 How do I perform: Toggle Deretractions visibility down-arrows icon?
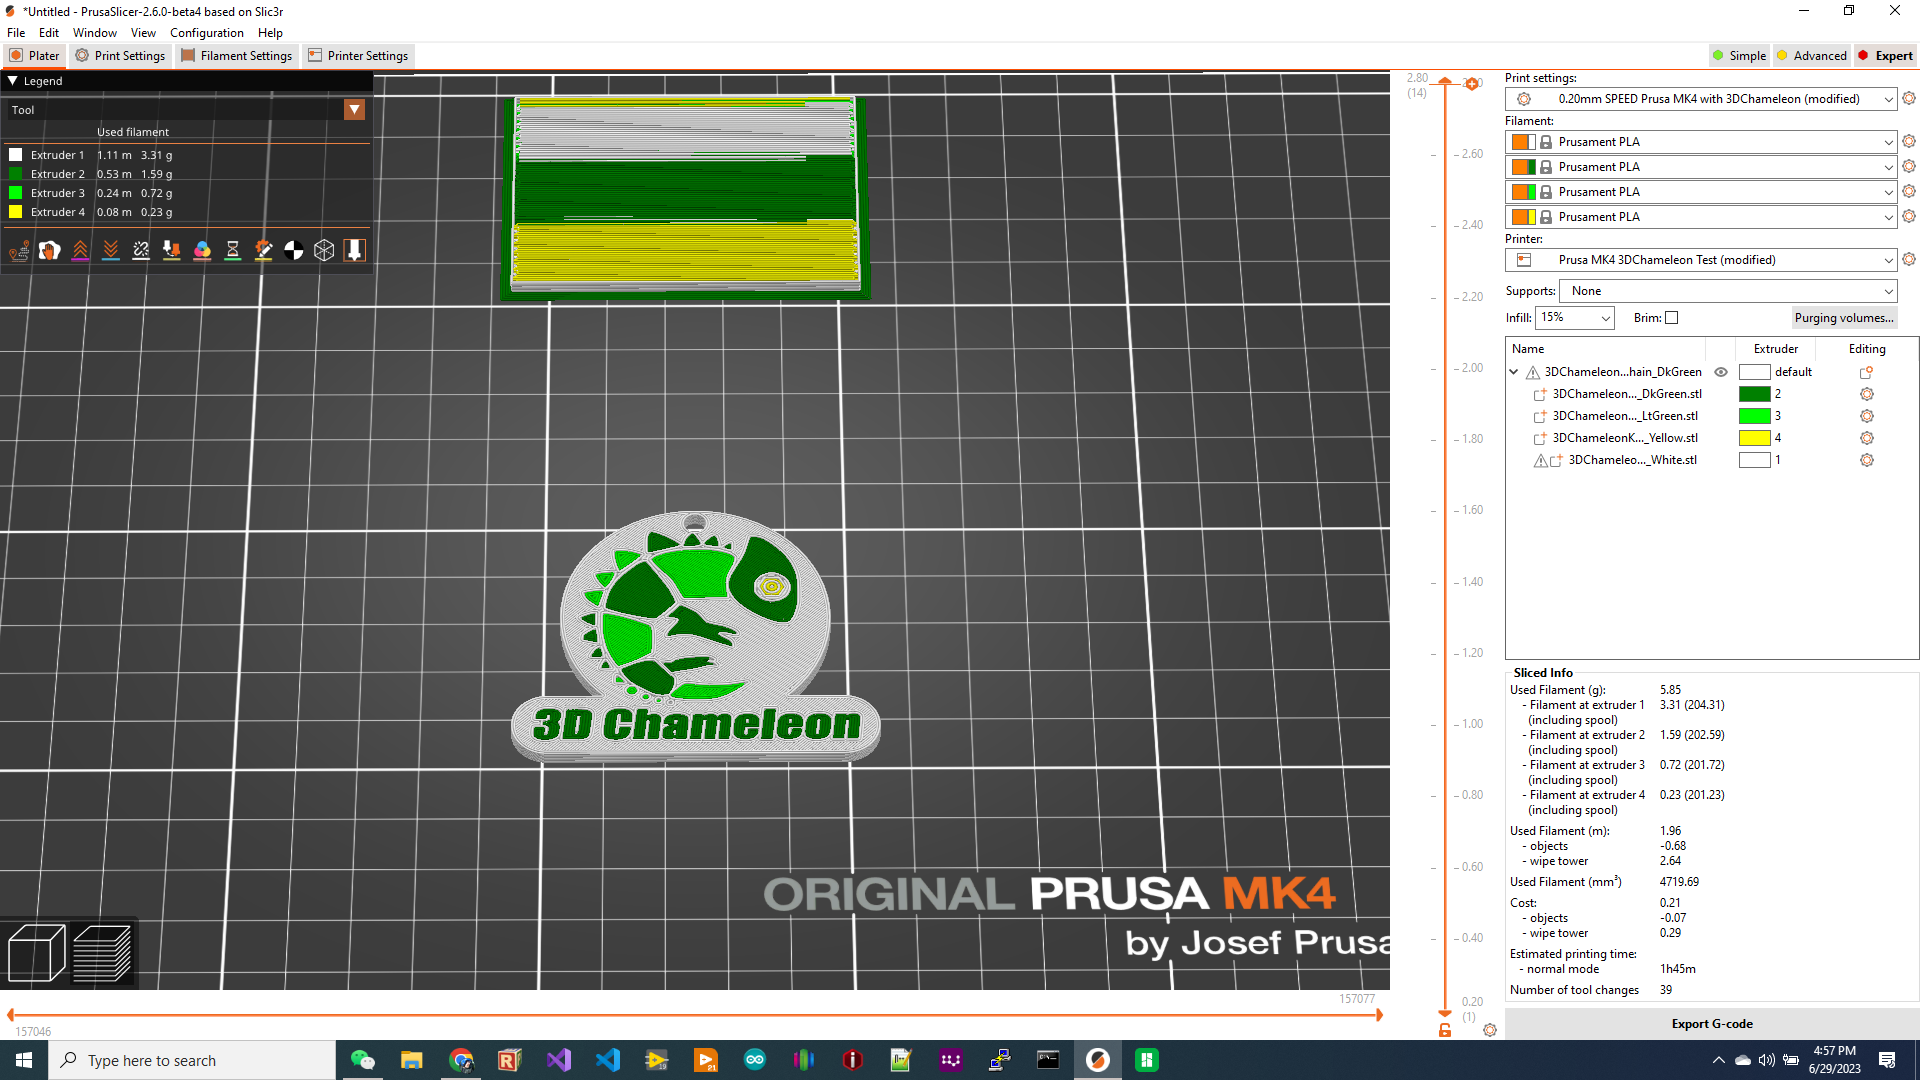coord(111,251)
